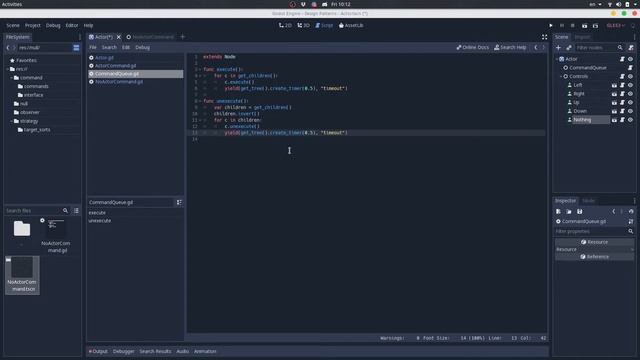
Task: Play a custom scene clapper icon
Action: point(596,25)
